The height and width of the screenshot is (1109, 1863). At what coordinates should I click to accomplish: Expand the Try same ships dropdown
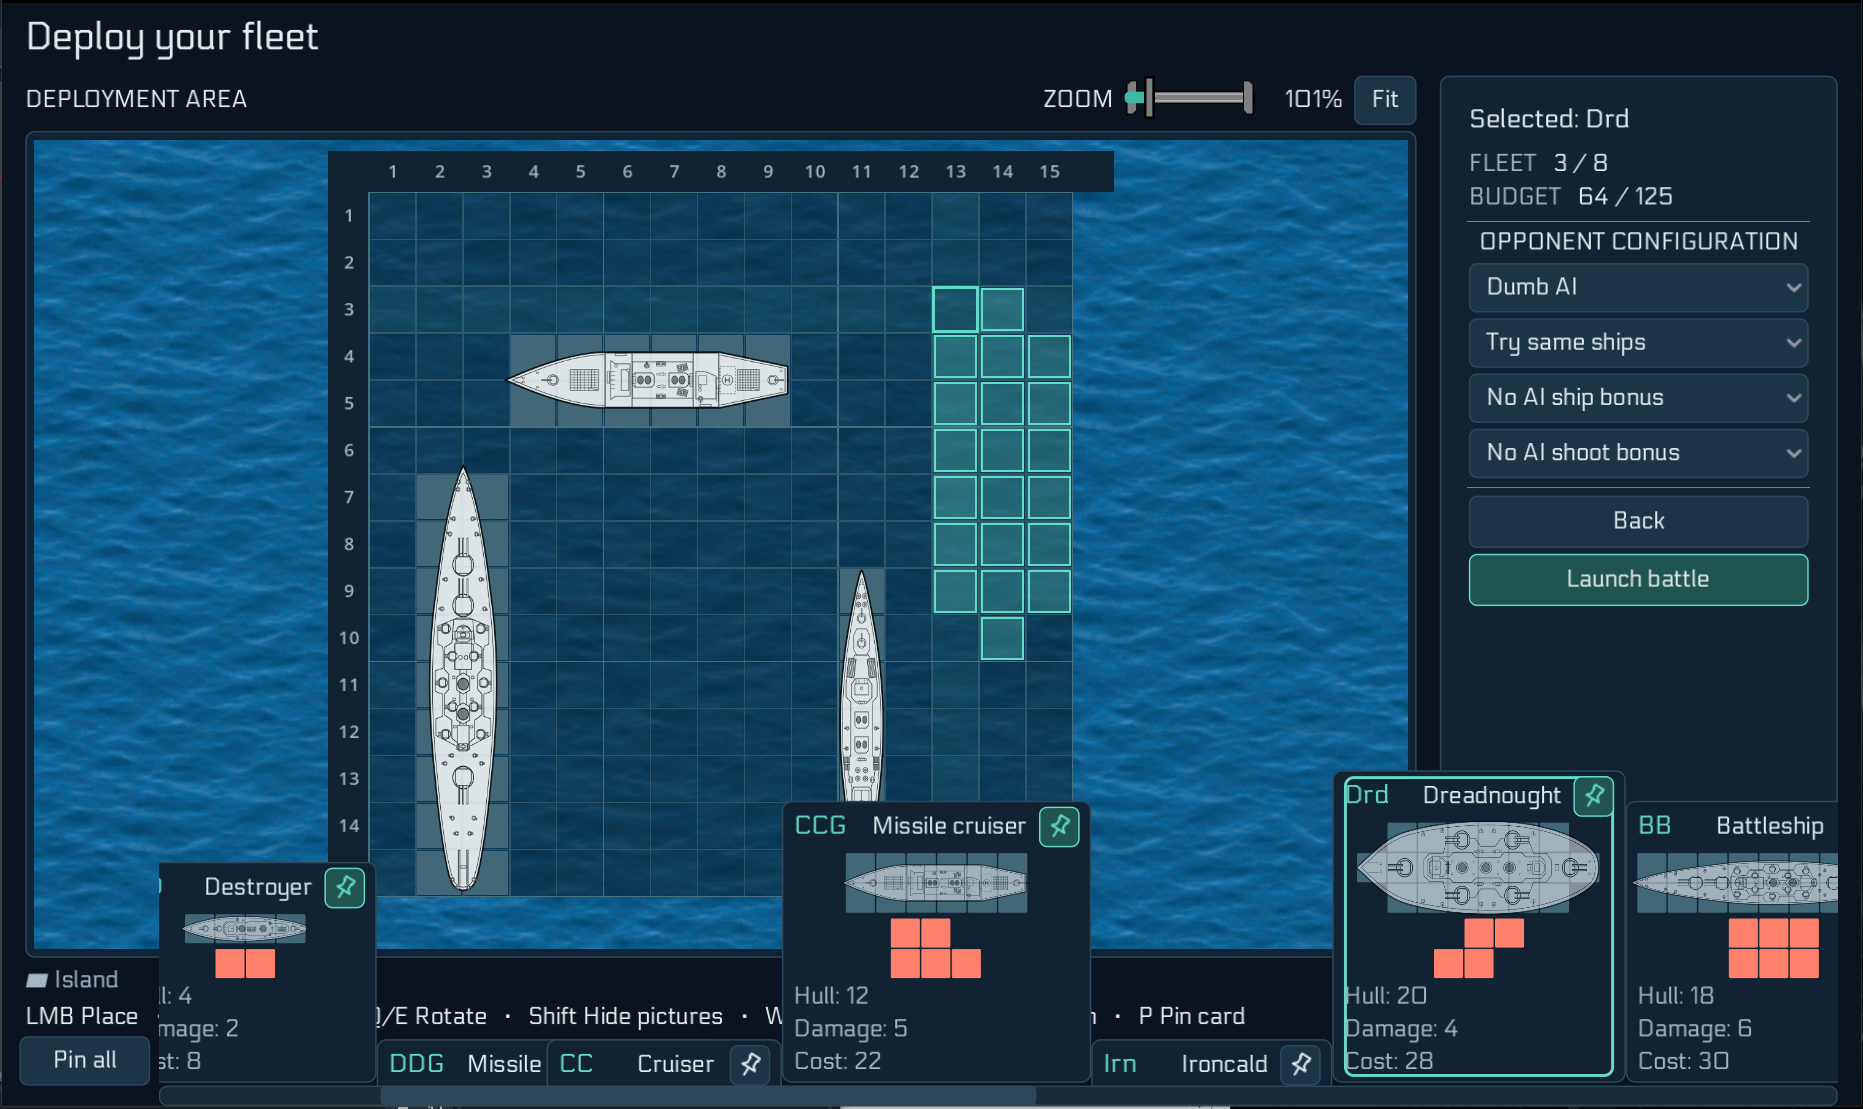(x=1638, y=342)
